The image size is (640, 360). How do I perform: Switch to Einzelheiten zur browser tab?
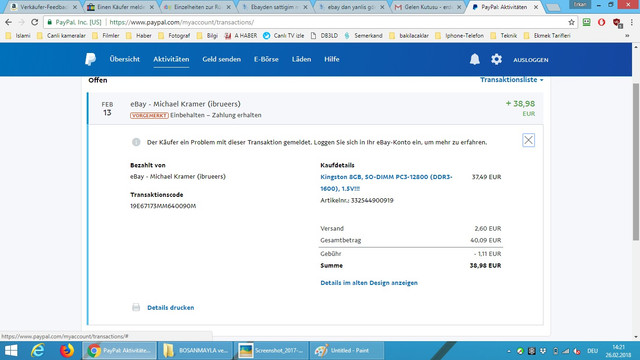pos(197,7)
